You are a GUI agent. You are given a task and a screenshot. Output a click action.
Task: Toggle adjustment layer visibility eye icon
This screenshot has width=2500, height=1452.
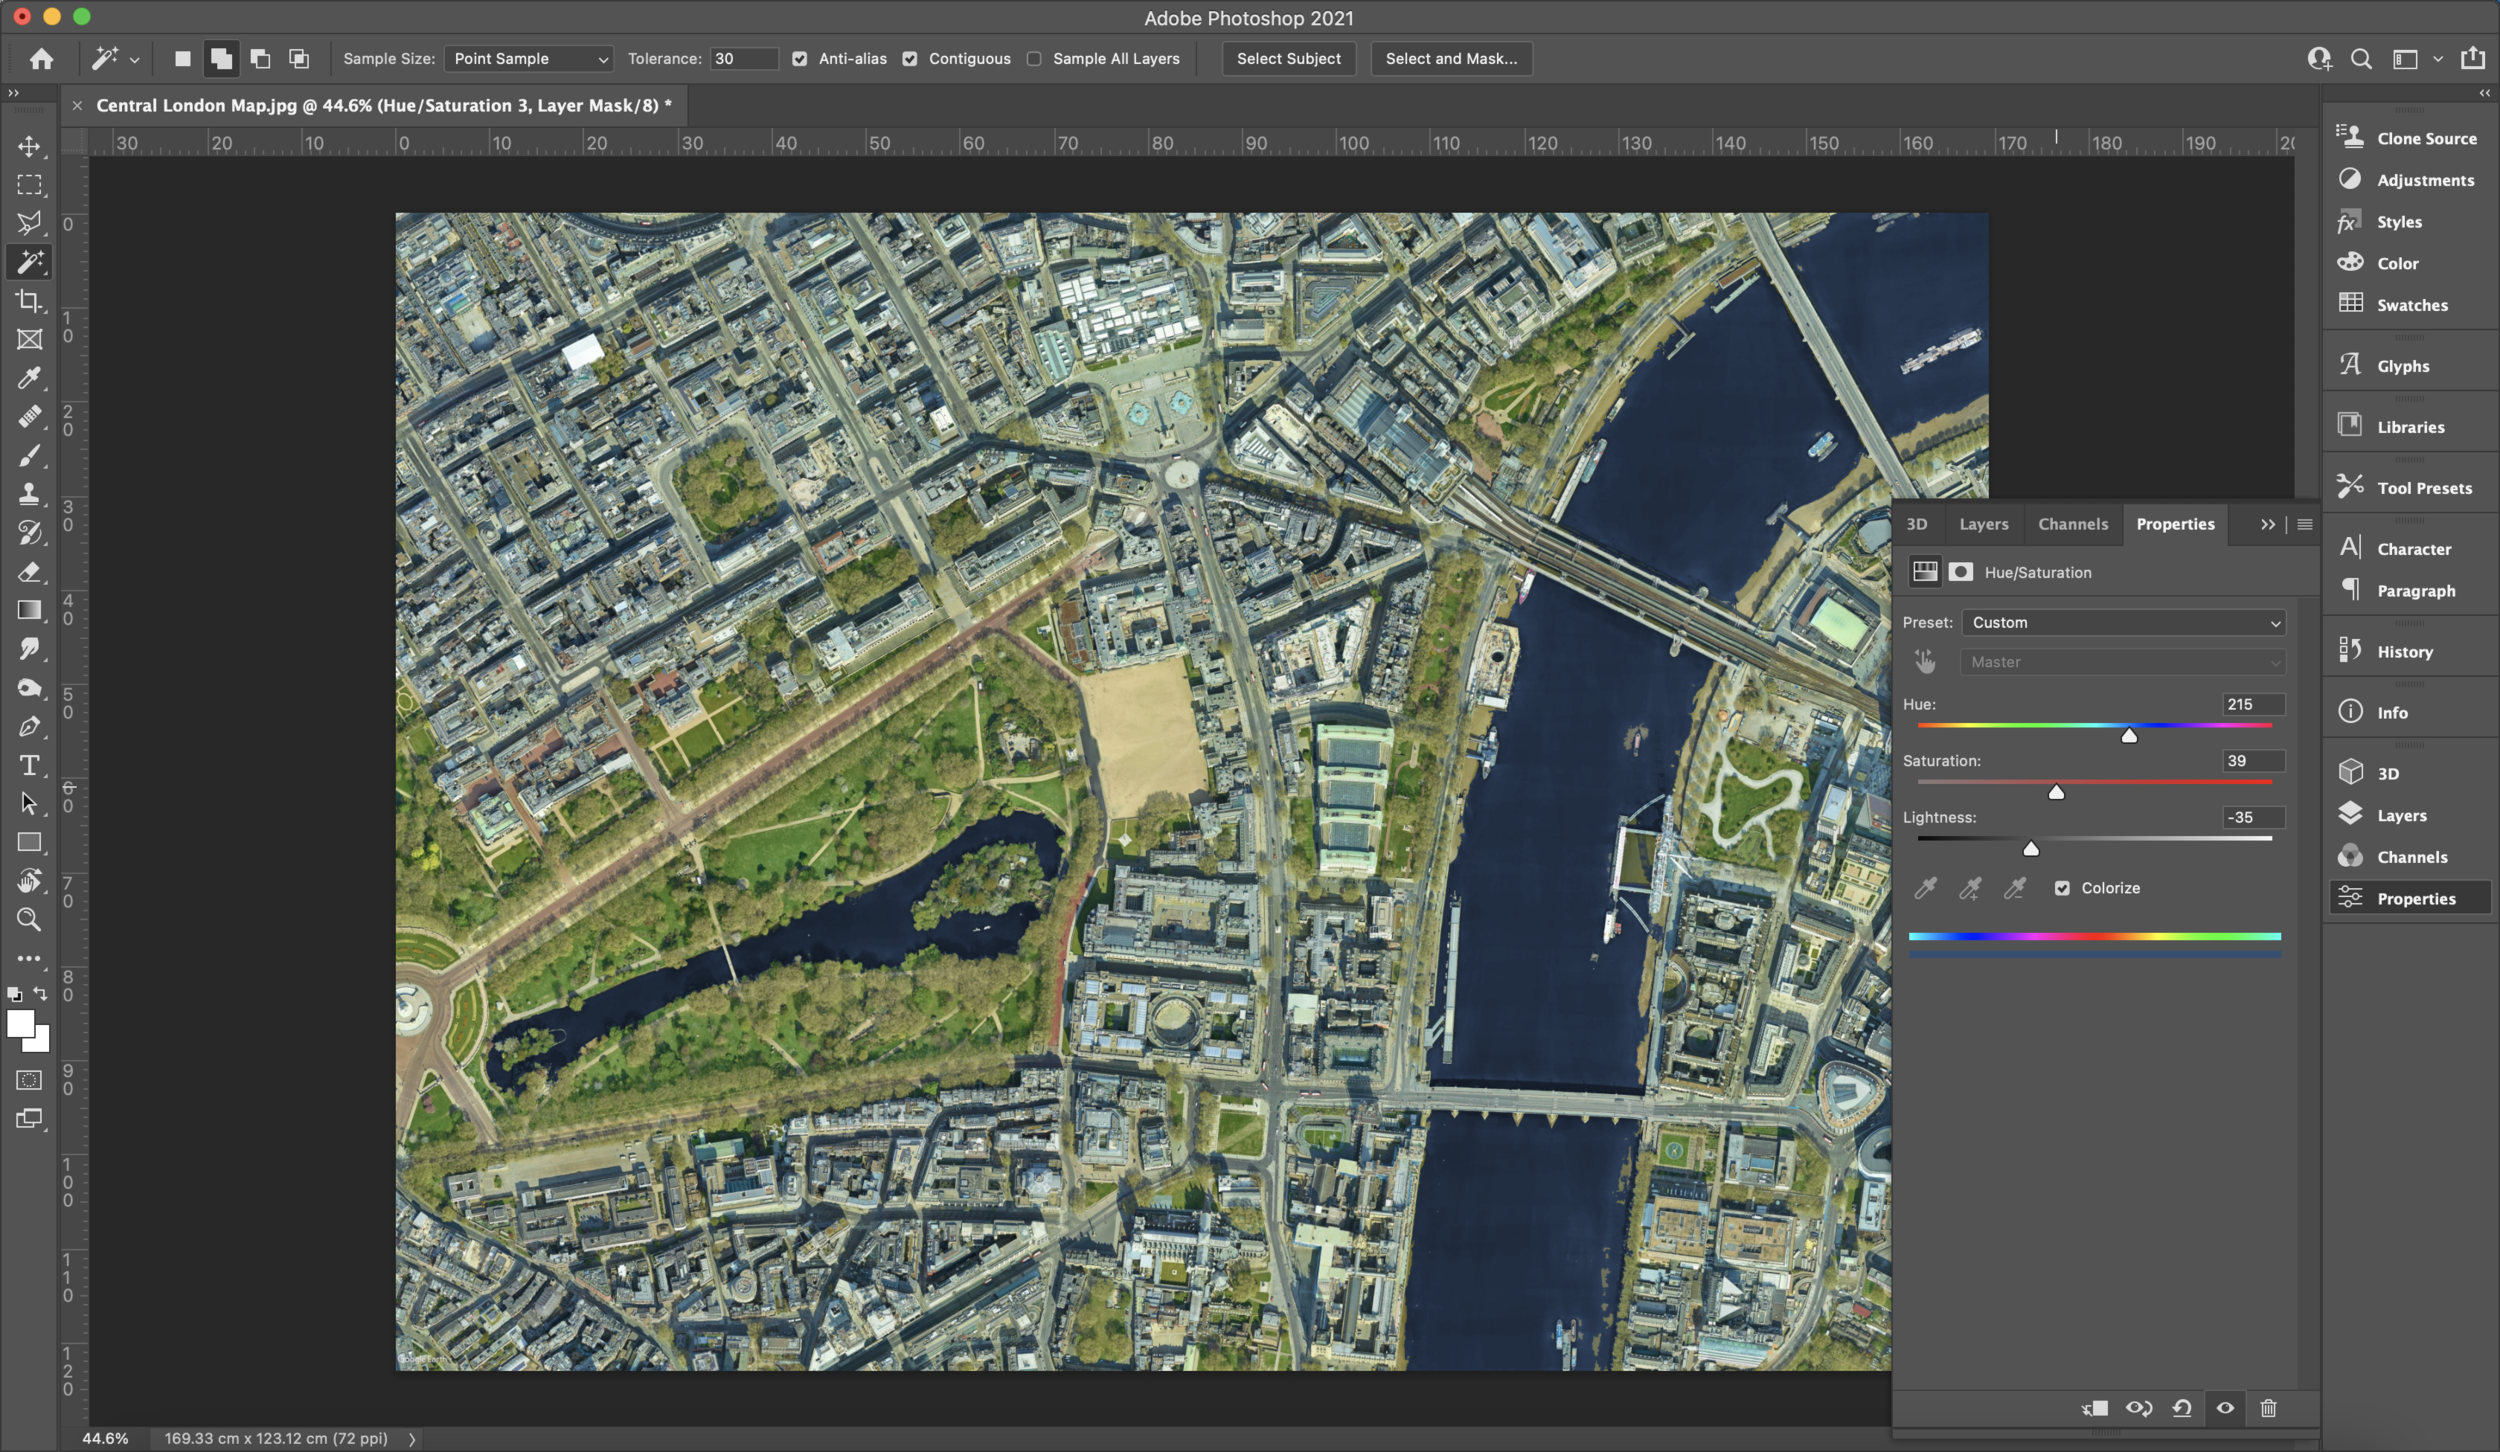click(x=2225, y=1408)
